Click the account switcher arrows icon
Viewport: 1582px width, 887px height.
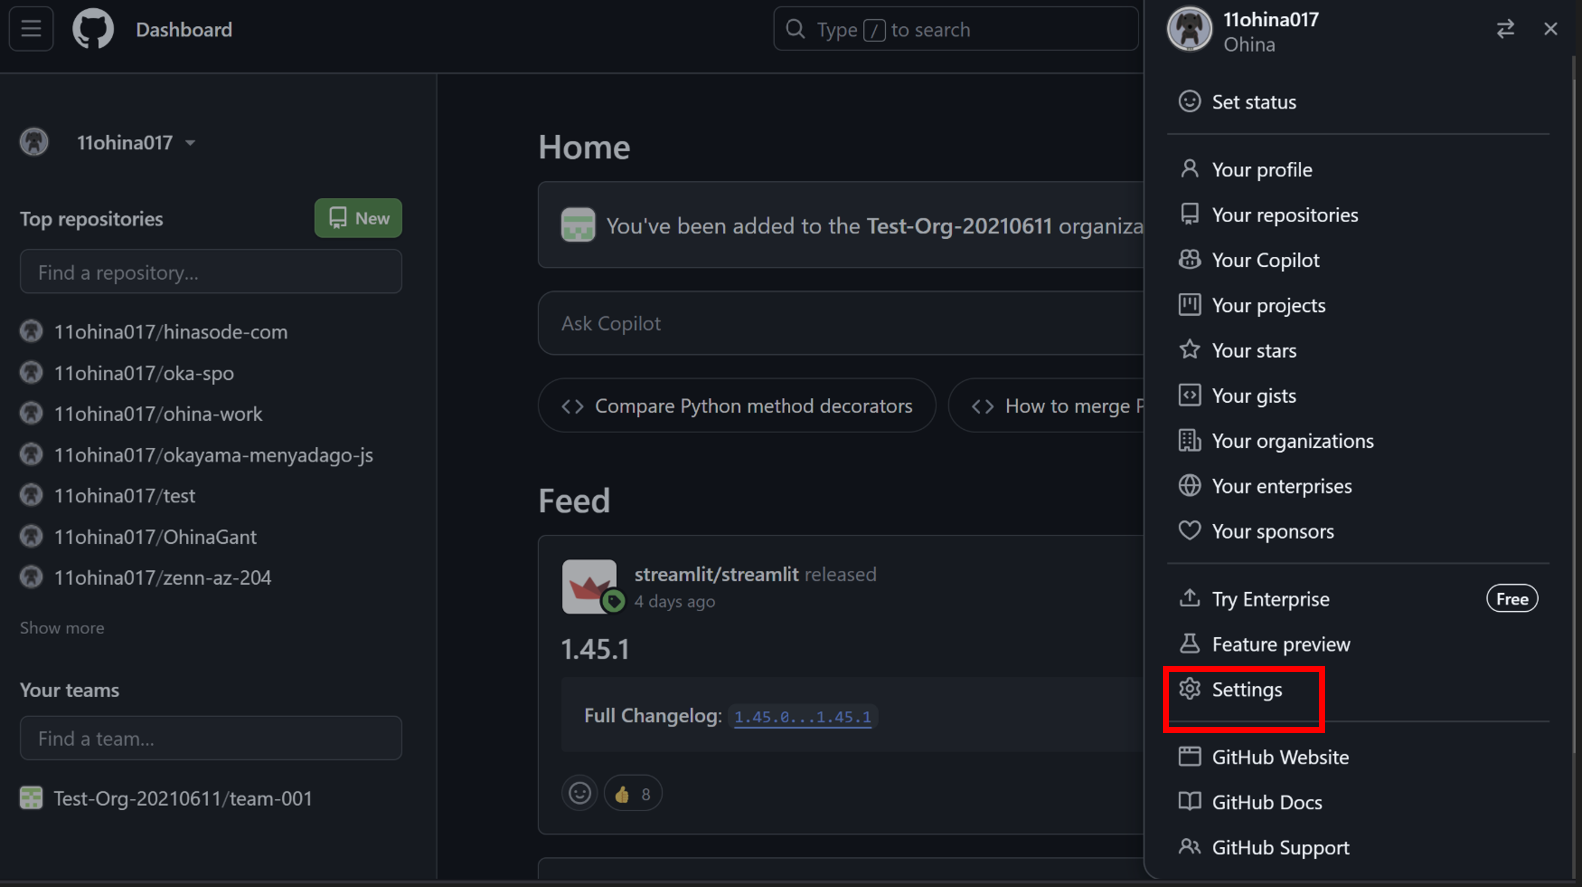coord(1505,29)
